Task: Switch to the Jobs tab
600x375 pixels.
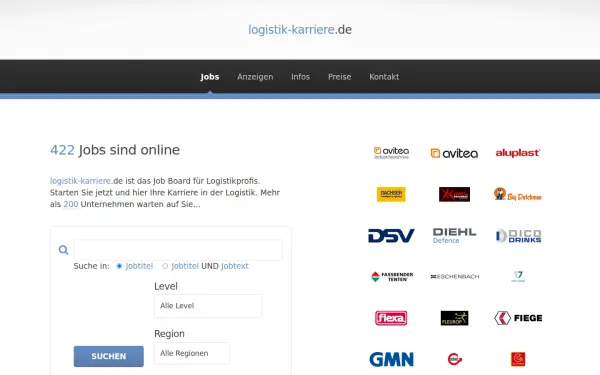Action: 210,77
